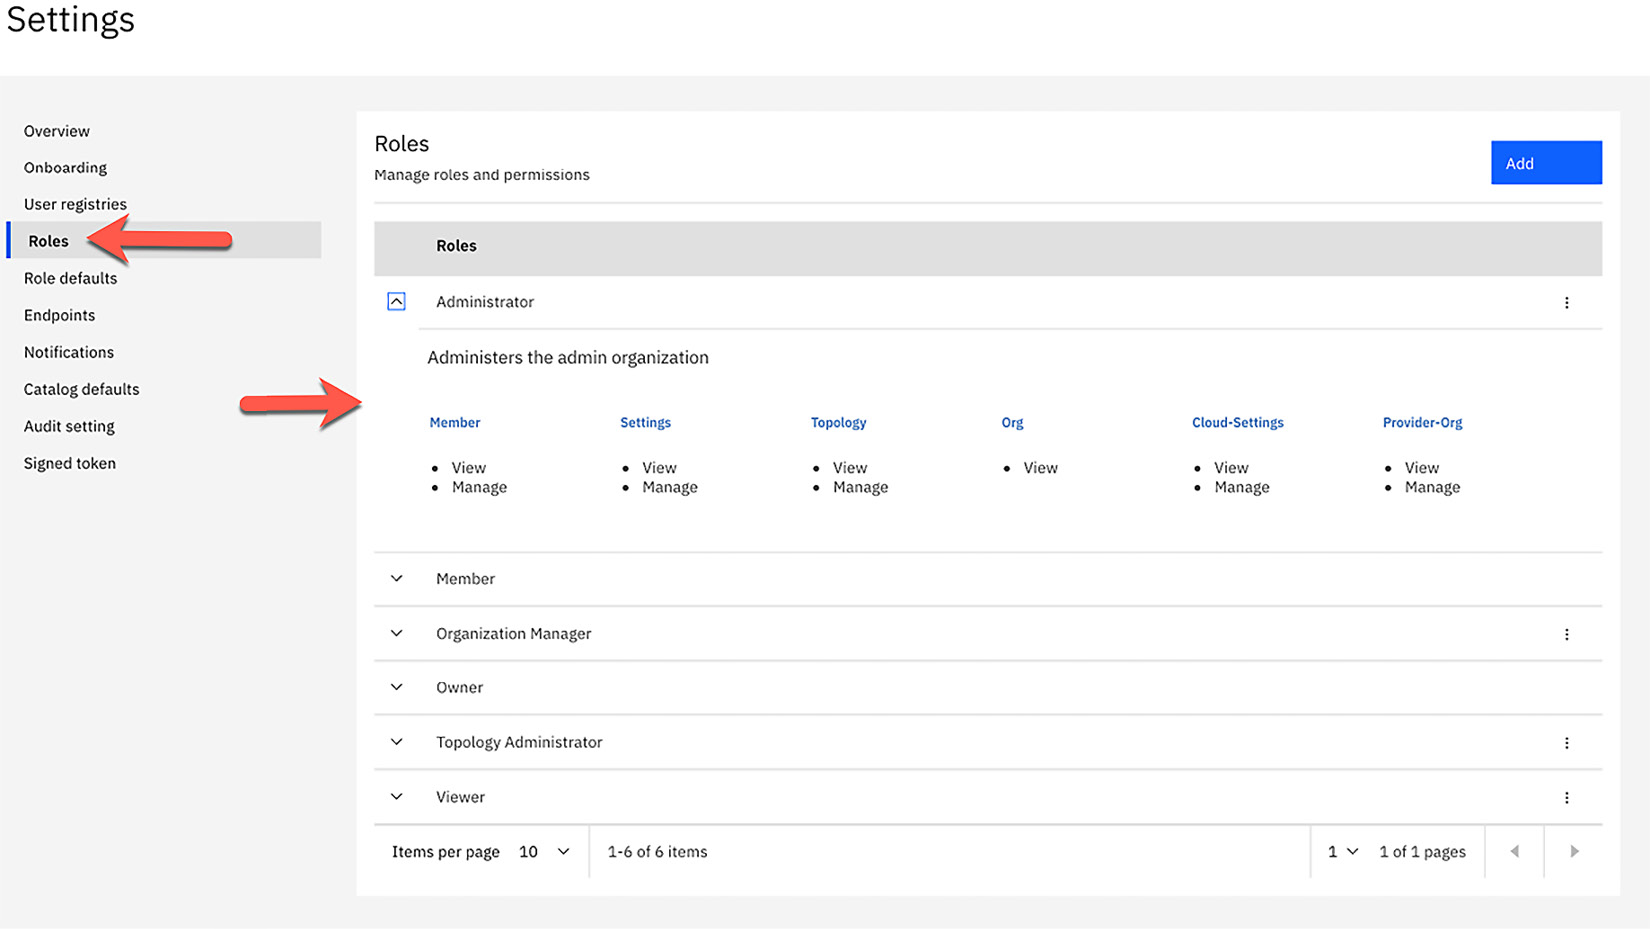Click Organization Manager role name
The height and width of the screenshot is (929, 1650).
point(514,634)
